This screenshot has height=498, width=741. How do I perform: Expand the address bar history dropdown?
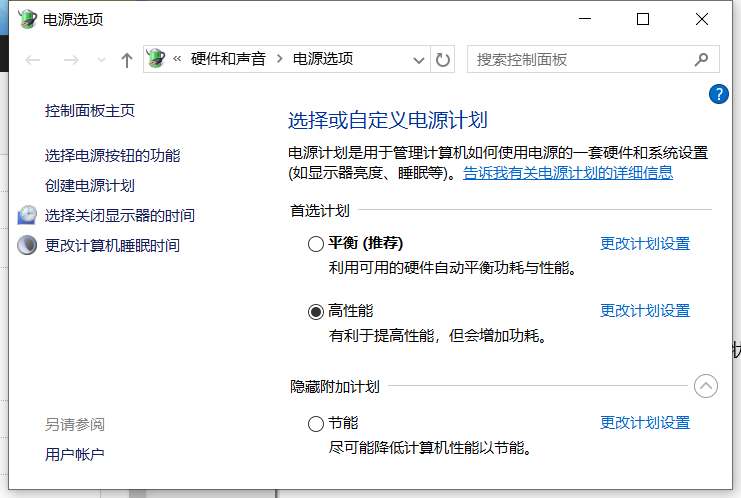tap(419, 60)
